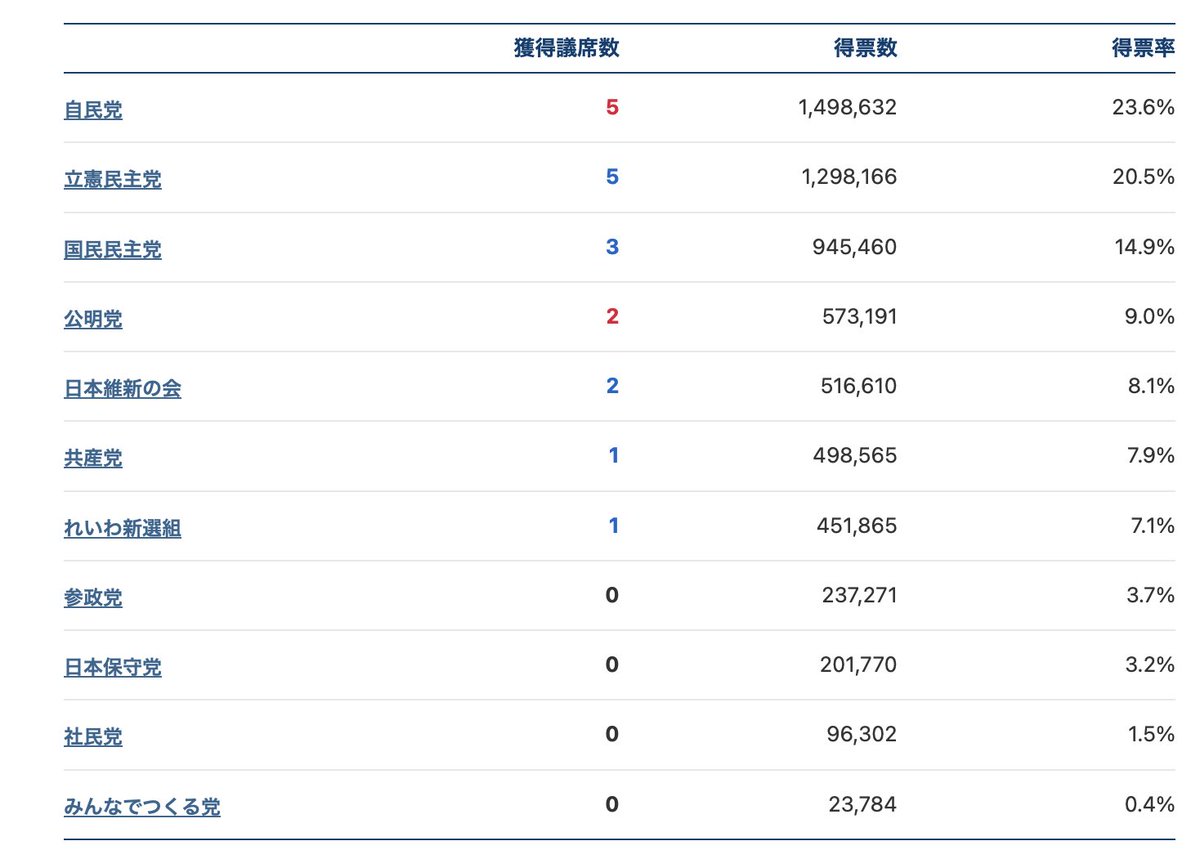1200x868 pixels.
Task: Select vote count 96,302
Action: pyautogui.click(x=862, y=735)
